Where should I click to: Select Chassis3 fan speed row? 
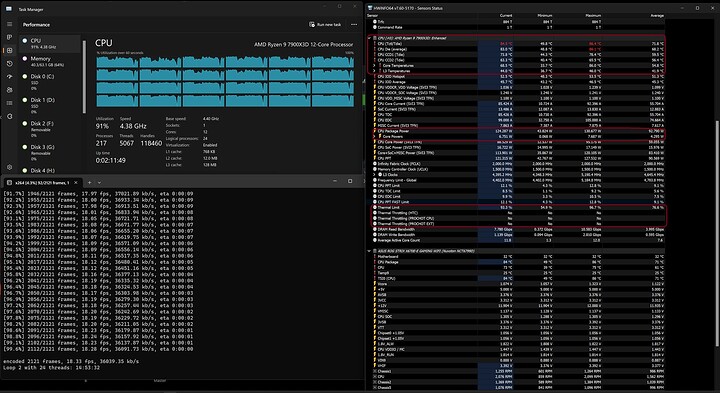(517, 387)
